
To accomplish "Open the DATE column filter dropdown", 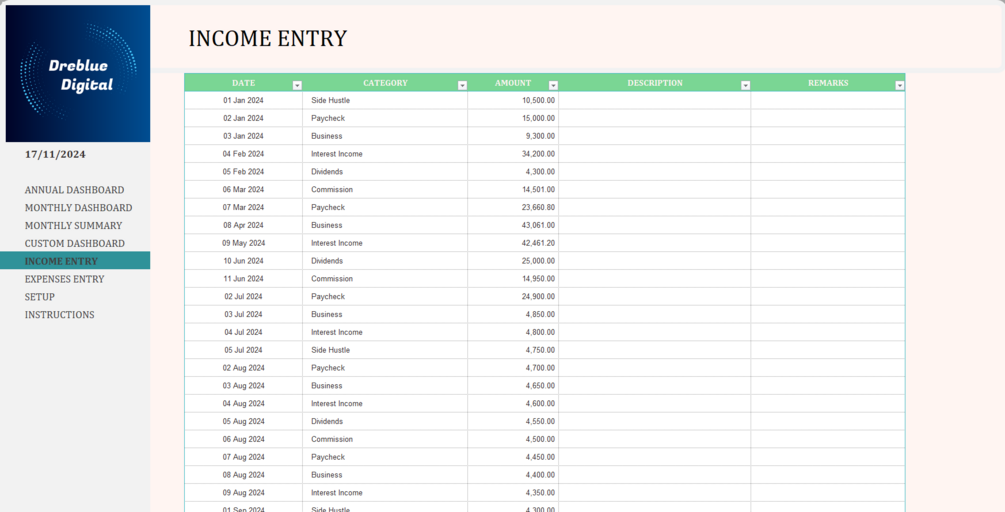I will (297, 85).
